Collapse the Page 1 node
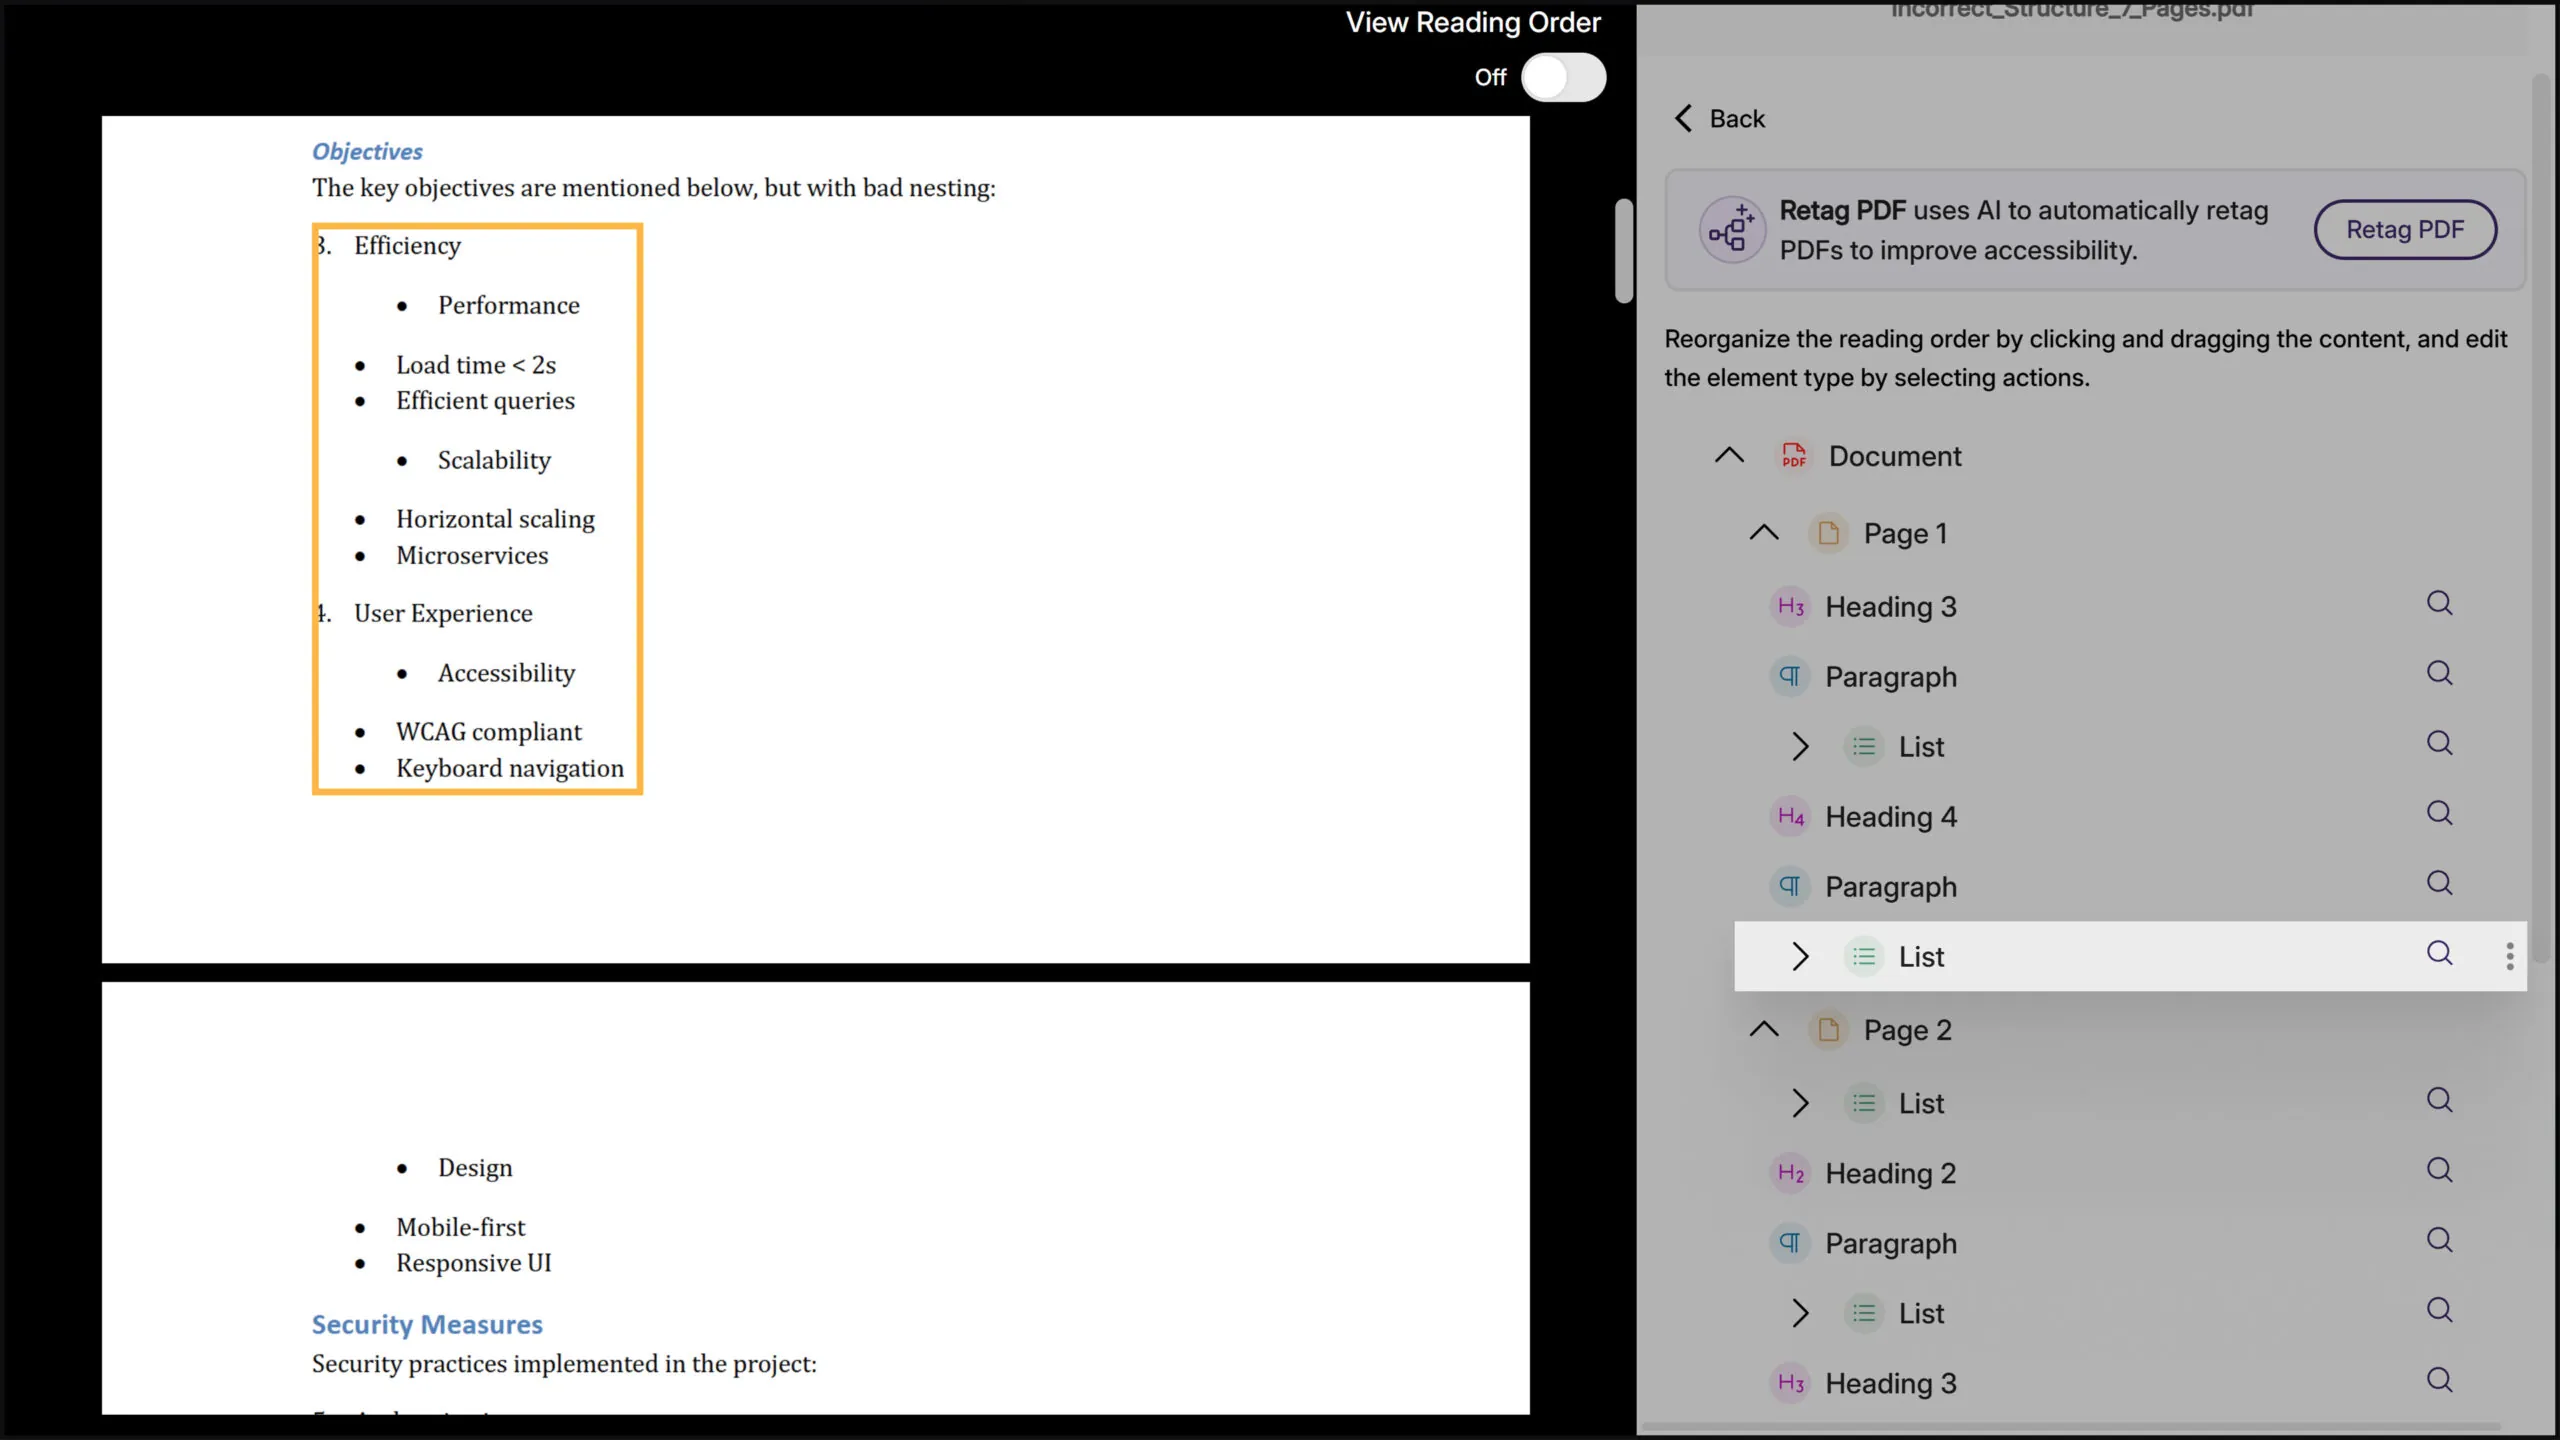The image size is (2560, 1440). pyautogui.click(x=1764, y=533)
